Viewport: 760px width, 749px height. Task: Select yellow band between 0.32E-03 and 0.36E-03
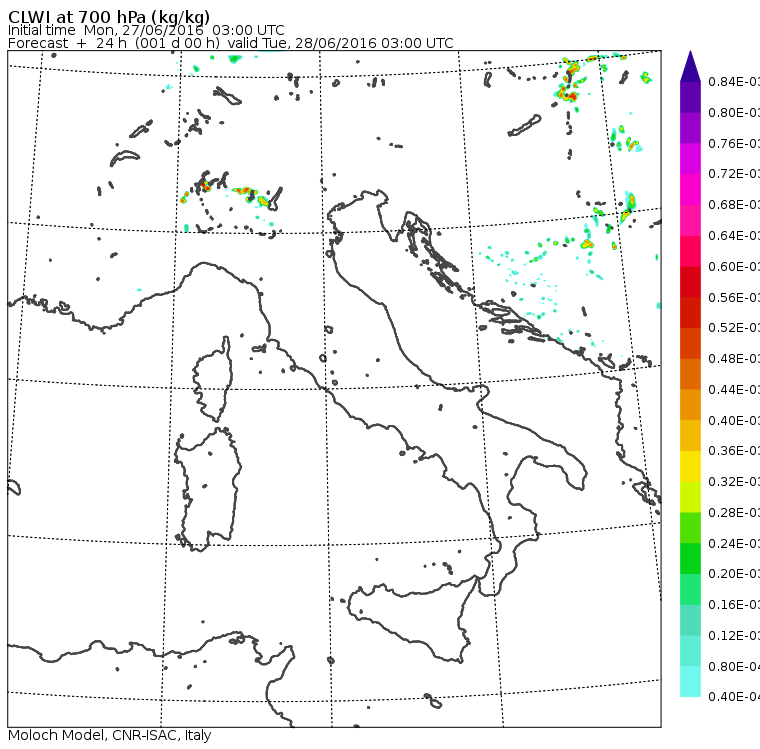tap(690, 466)
